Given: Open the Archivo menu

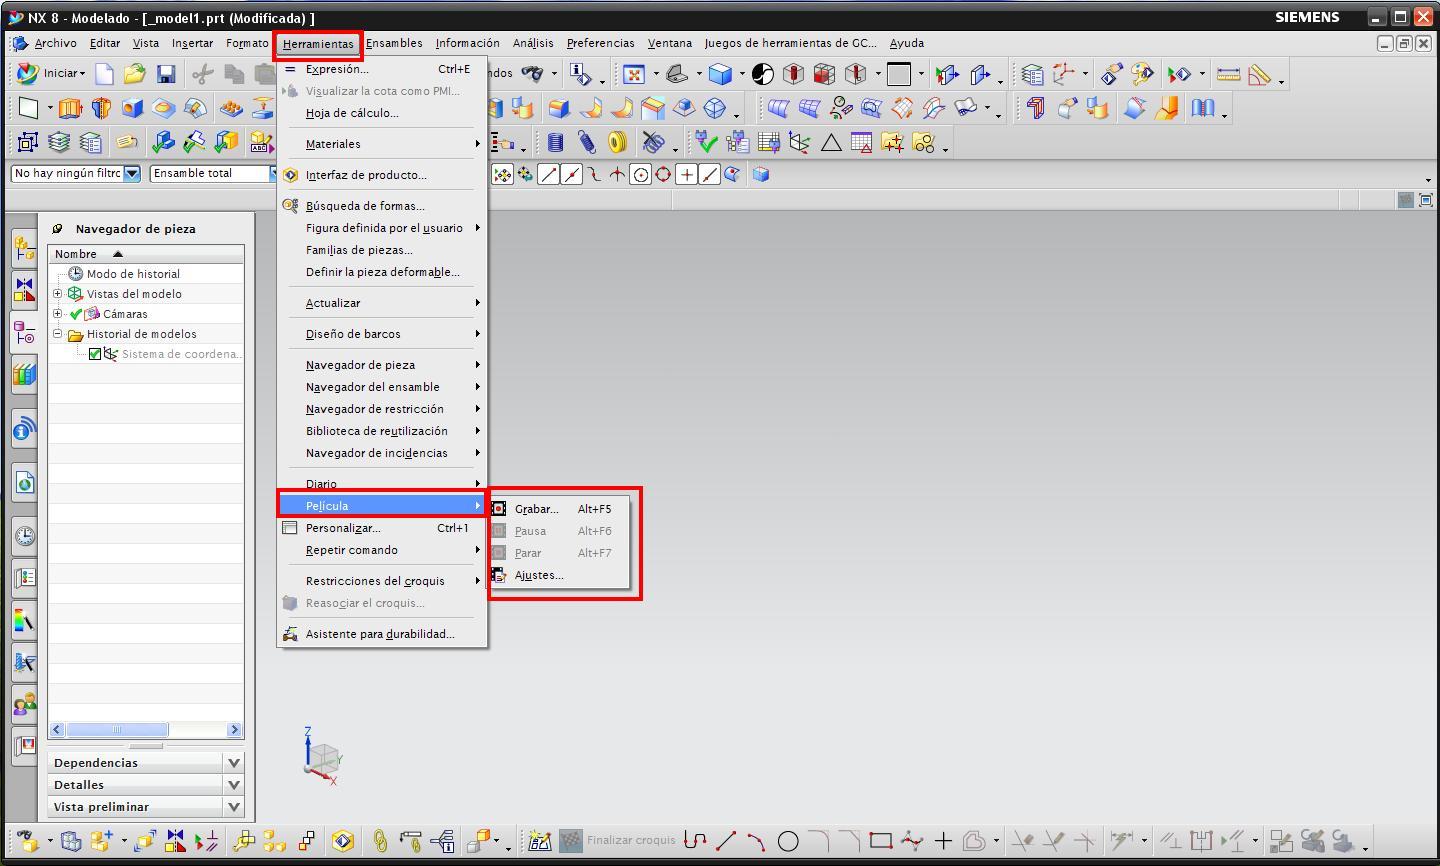Looking at the screenshot, I should point(55,43).
